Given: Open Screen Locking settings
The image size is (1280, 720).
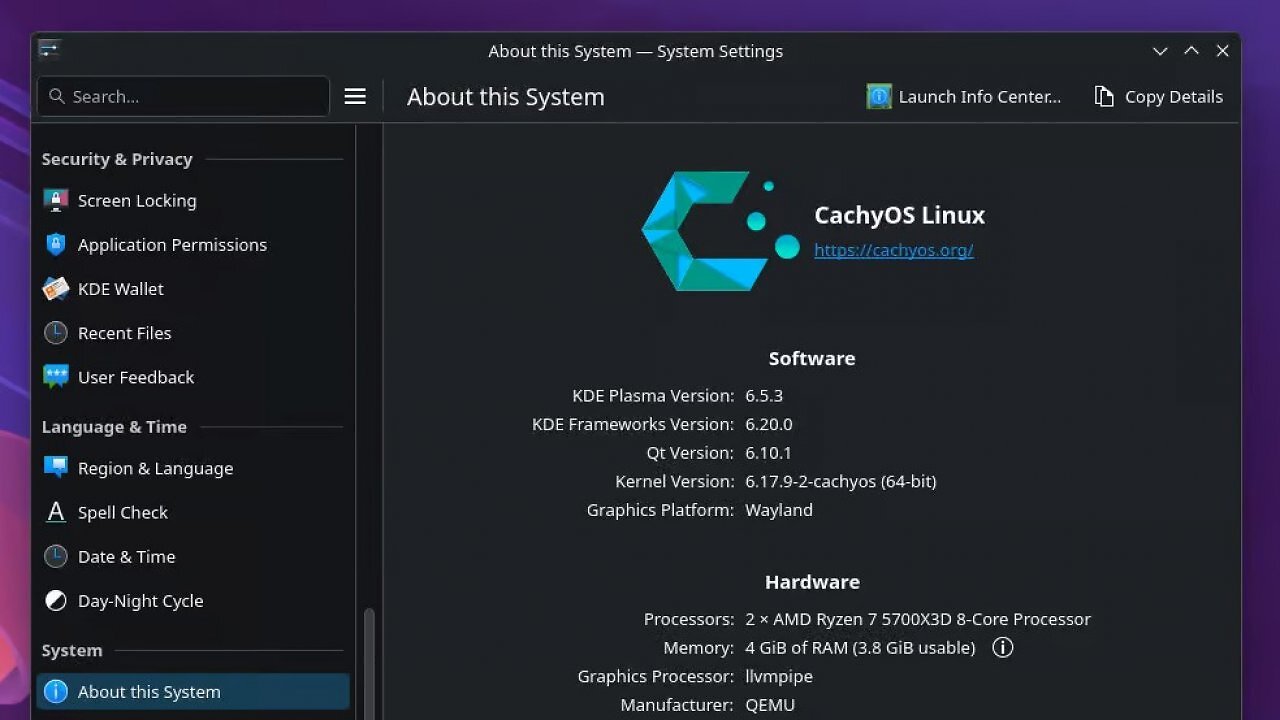Looking at the screenshot, I should click(193, 200).
